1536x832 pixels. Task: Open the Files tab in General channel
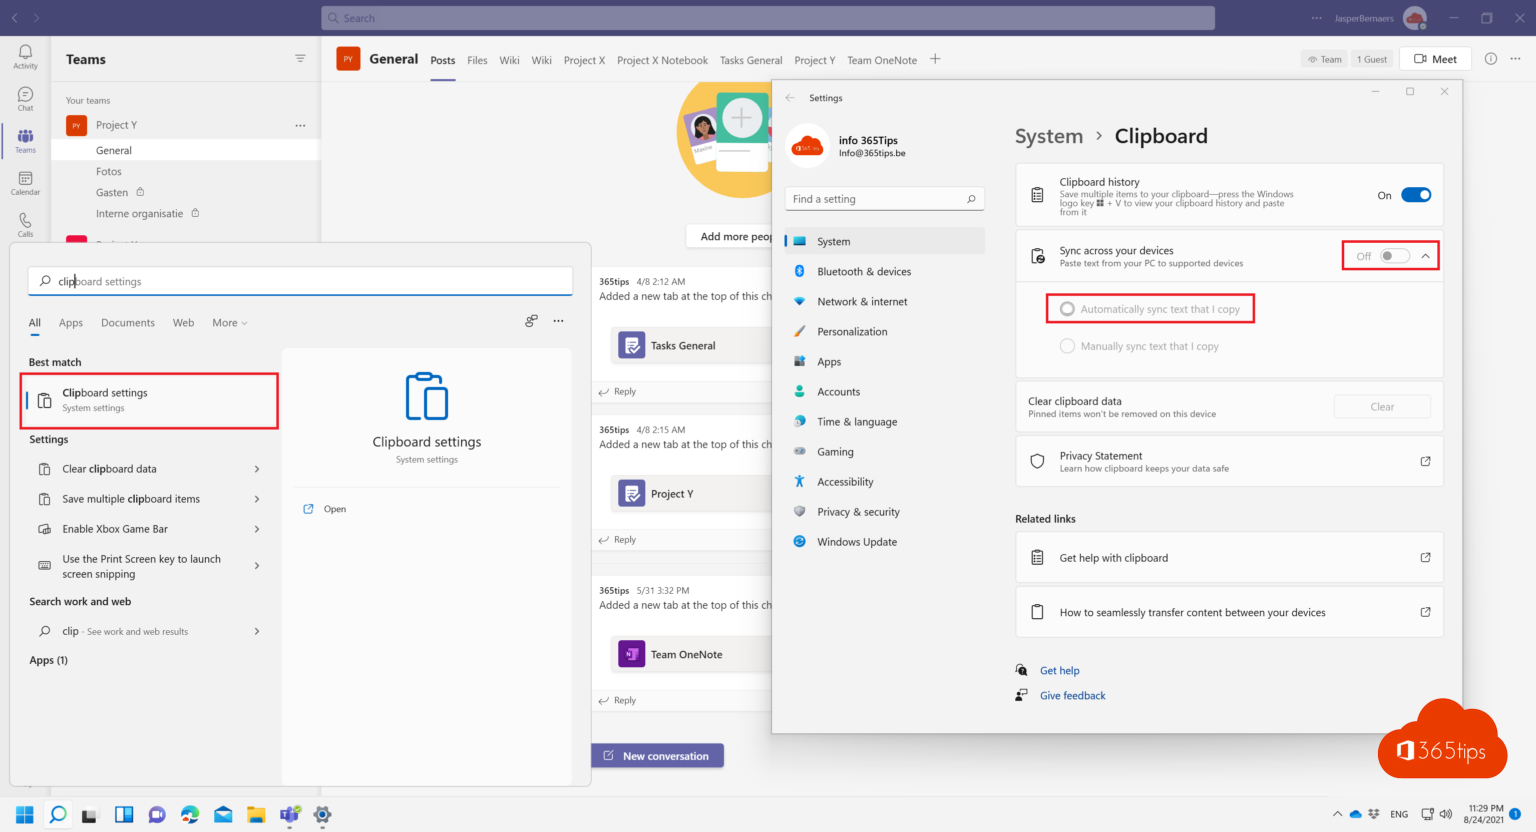click(x=477, y=60)
